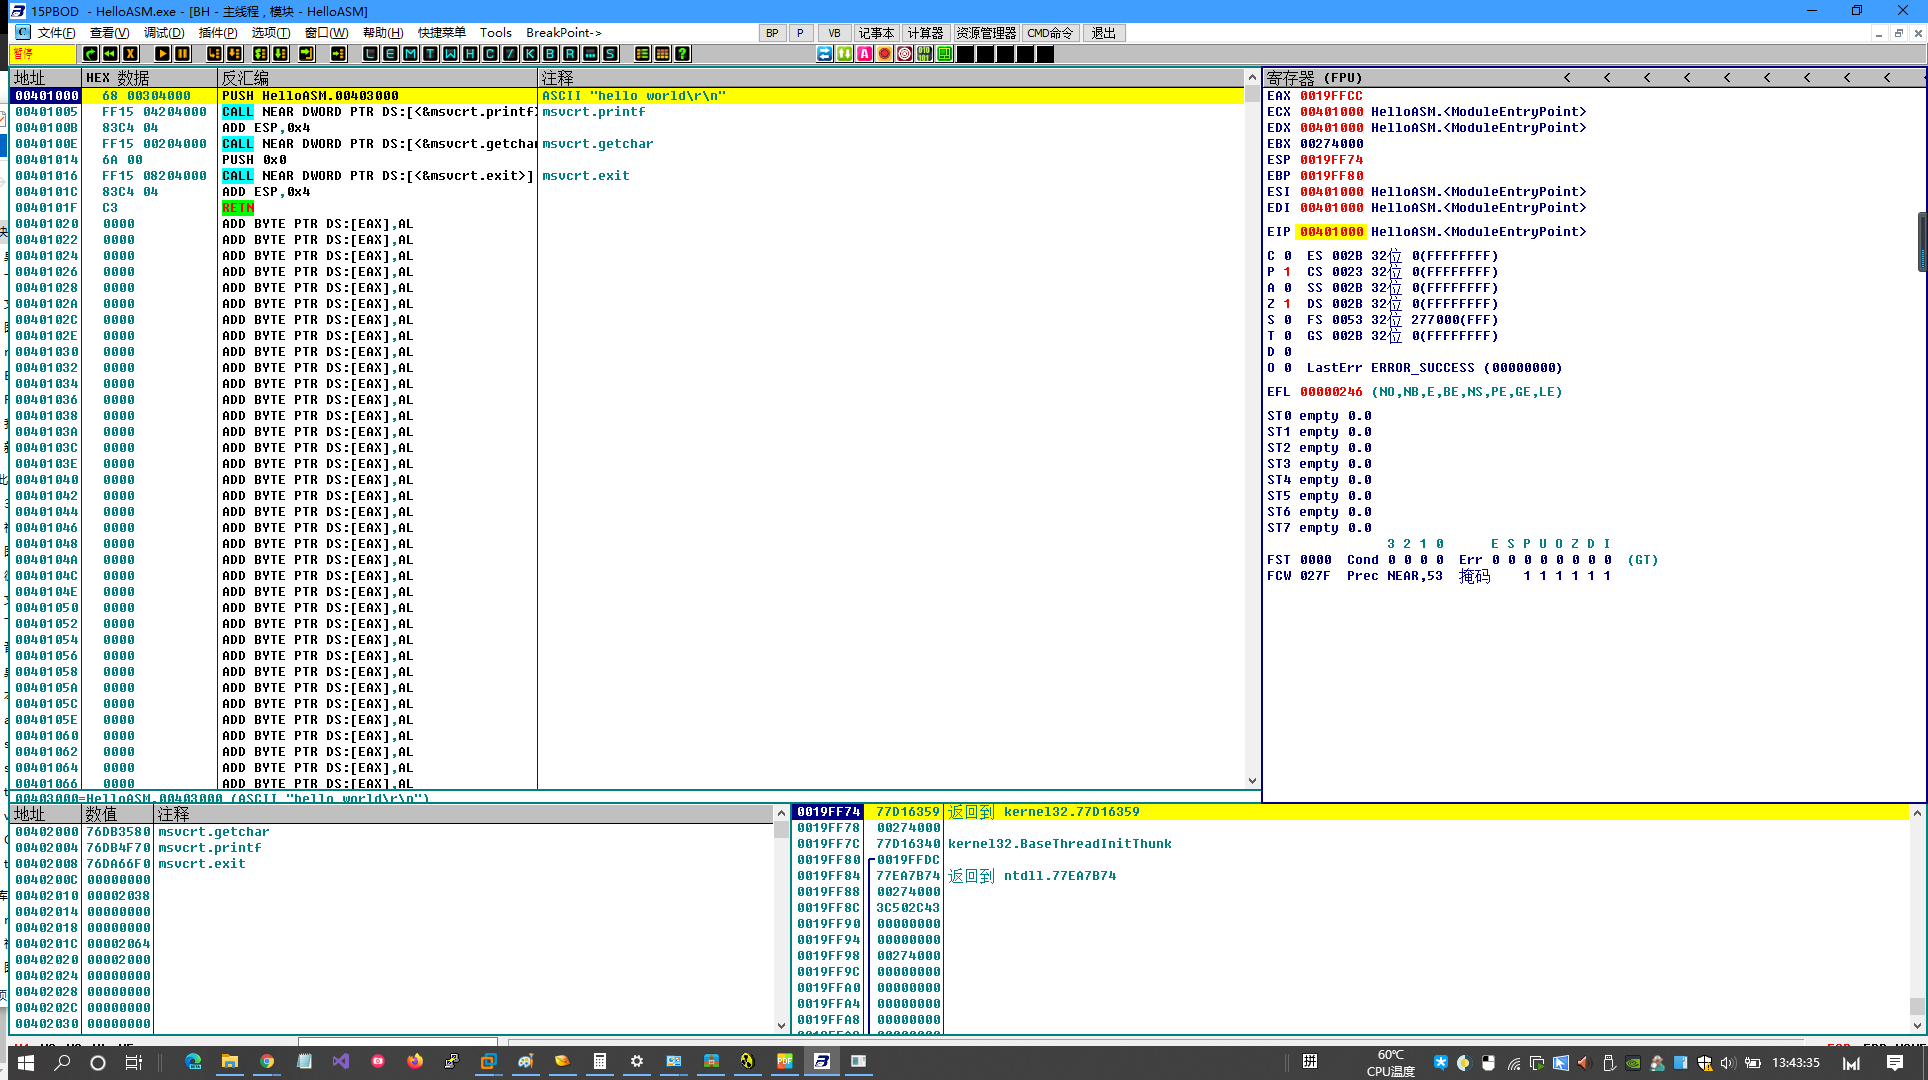This screenshot has height=1080, width=1928.
Task: Click dump pane scroll-down arrow
Action: (x=782, y=1025)
